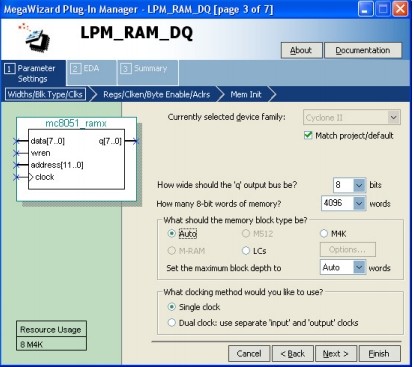The height and width of the screenshot is (367, 414).
Task: Go to Regs/Clken/Byte Enable/Aclrs step
Action: point(157,95)
